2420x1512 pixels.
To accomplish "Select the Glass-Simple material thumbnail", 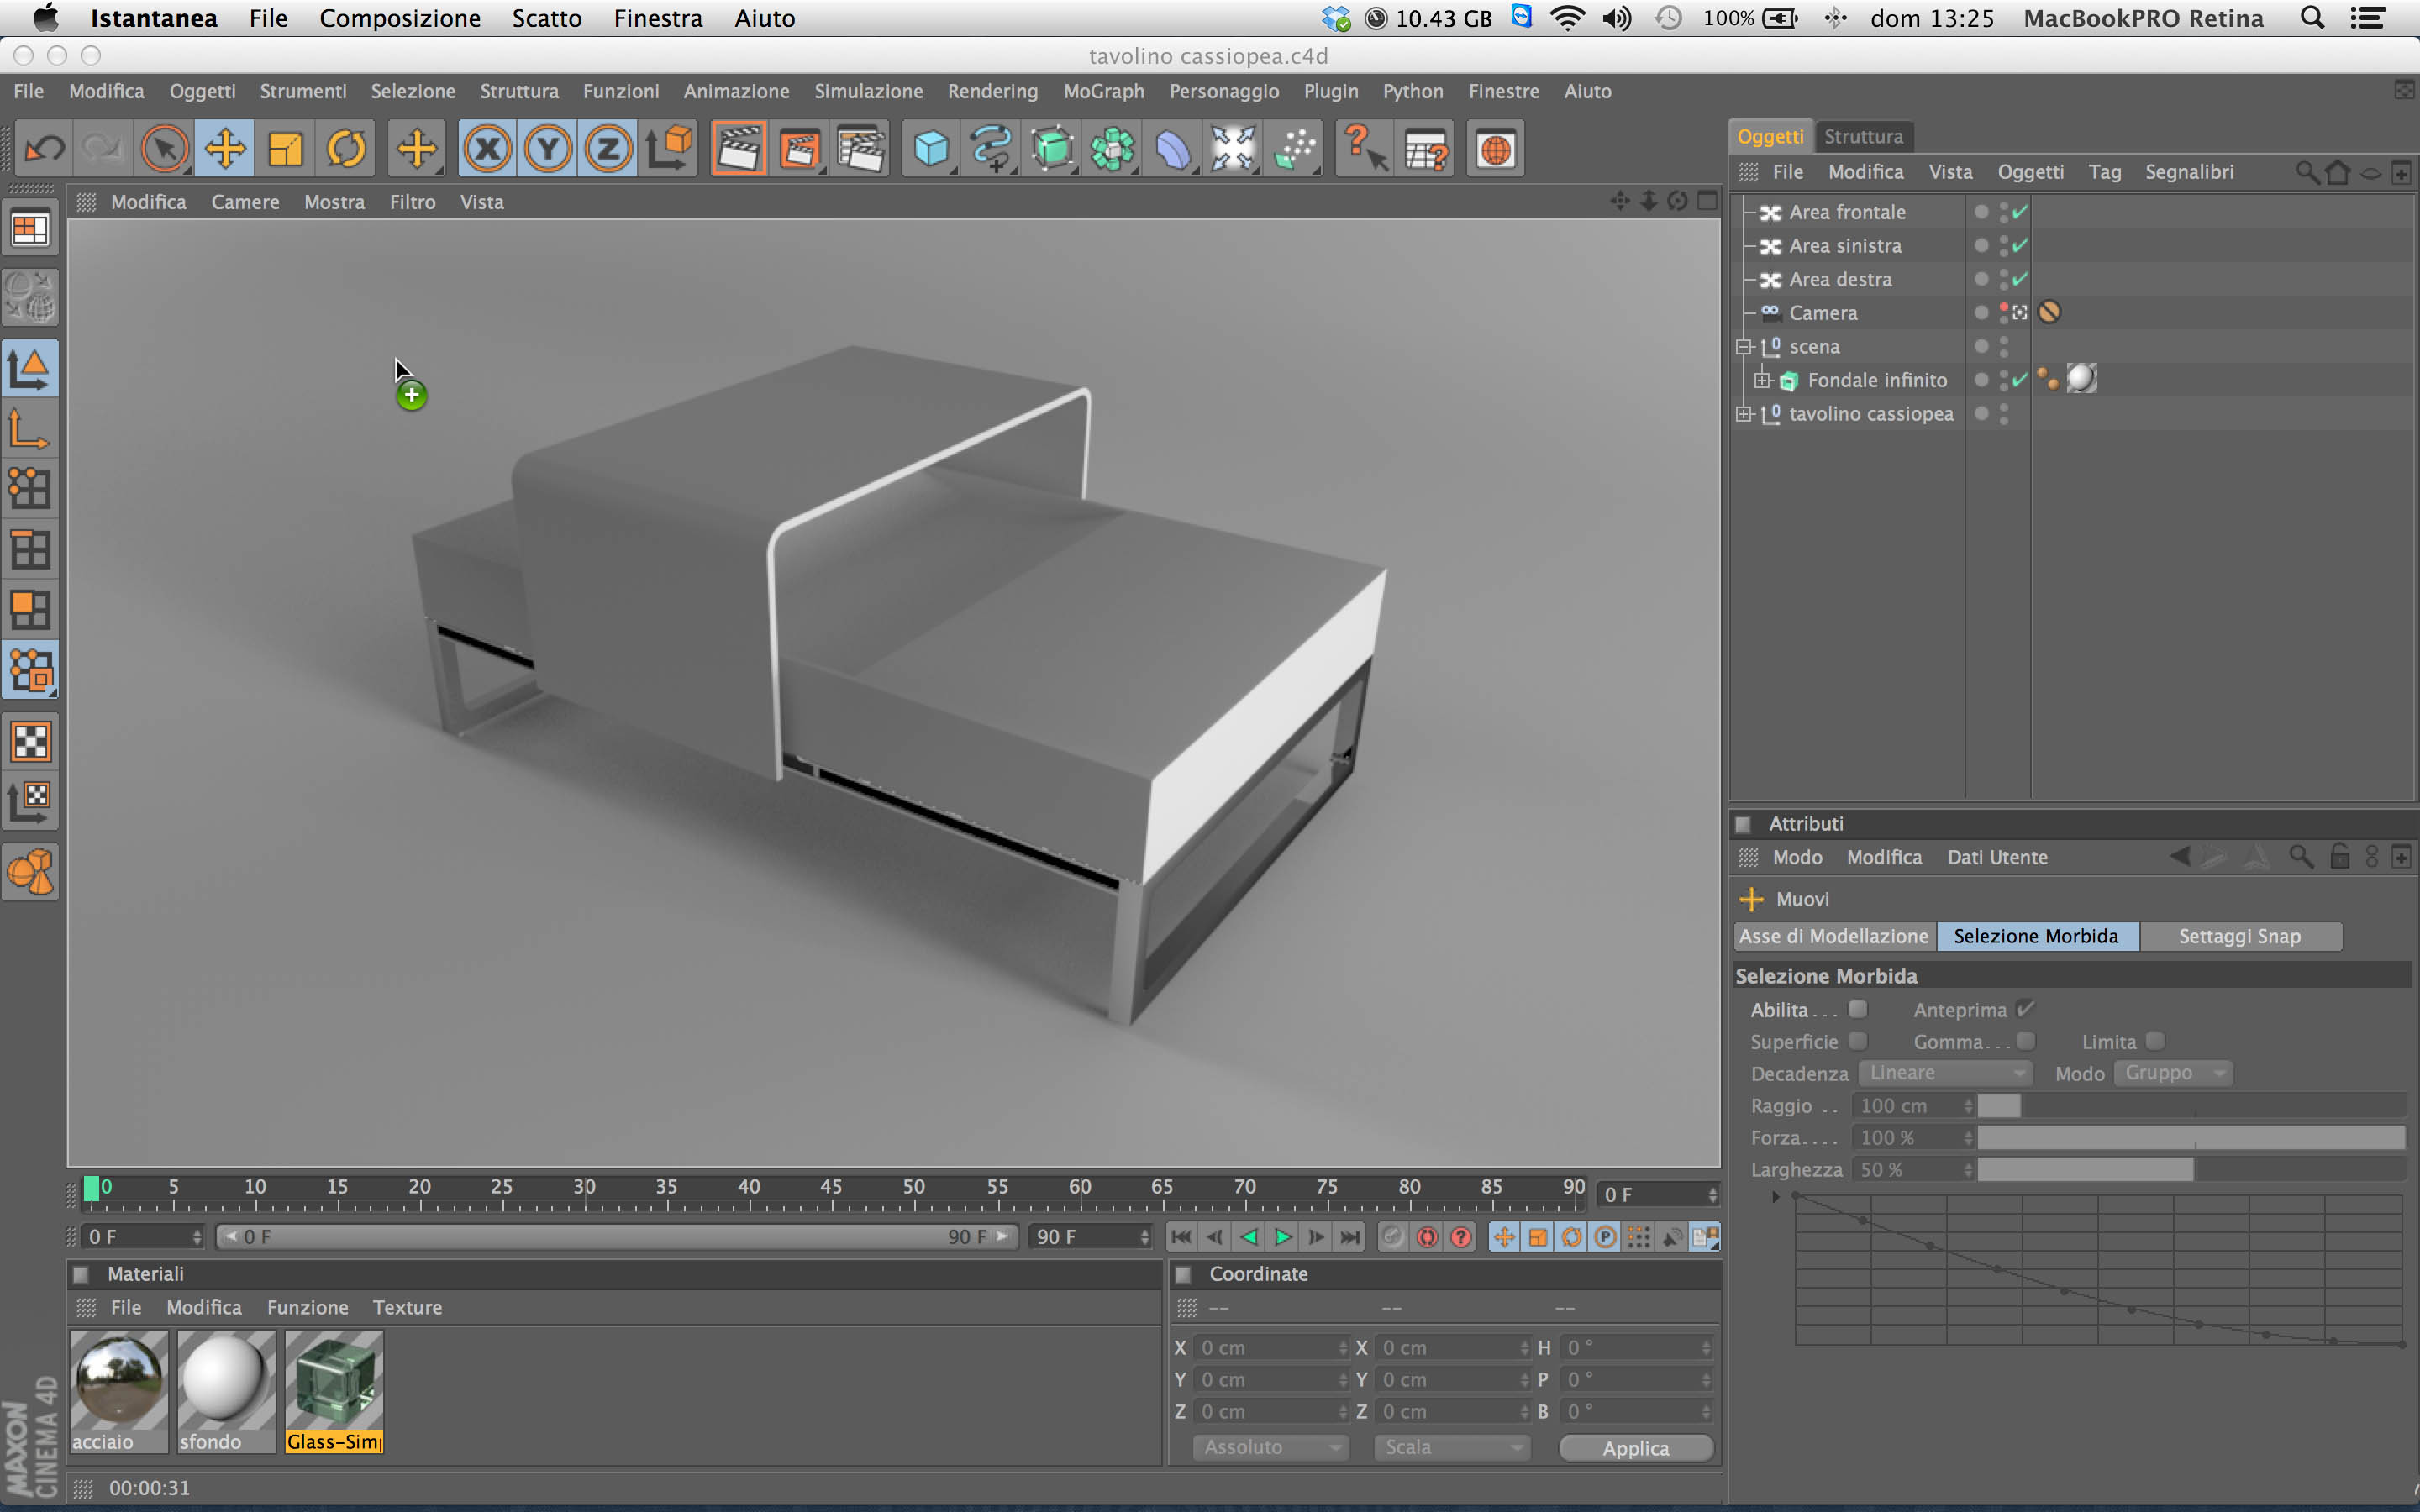I will point(334,1380).
